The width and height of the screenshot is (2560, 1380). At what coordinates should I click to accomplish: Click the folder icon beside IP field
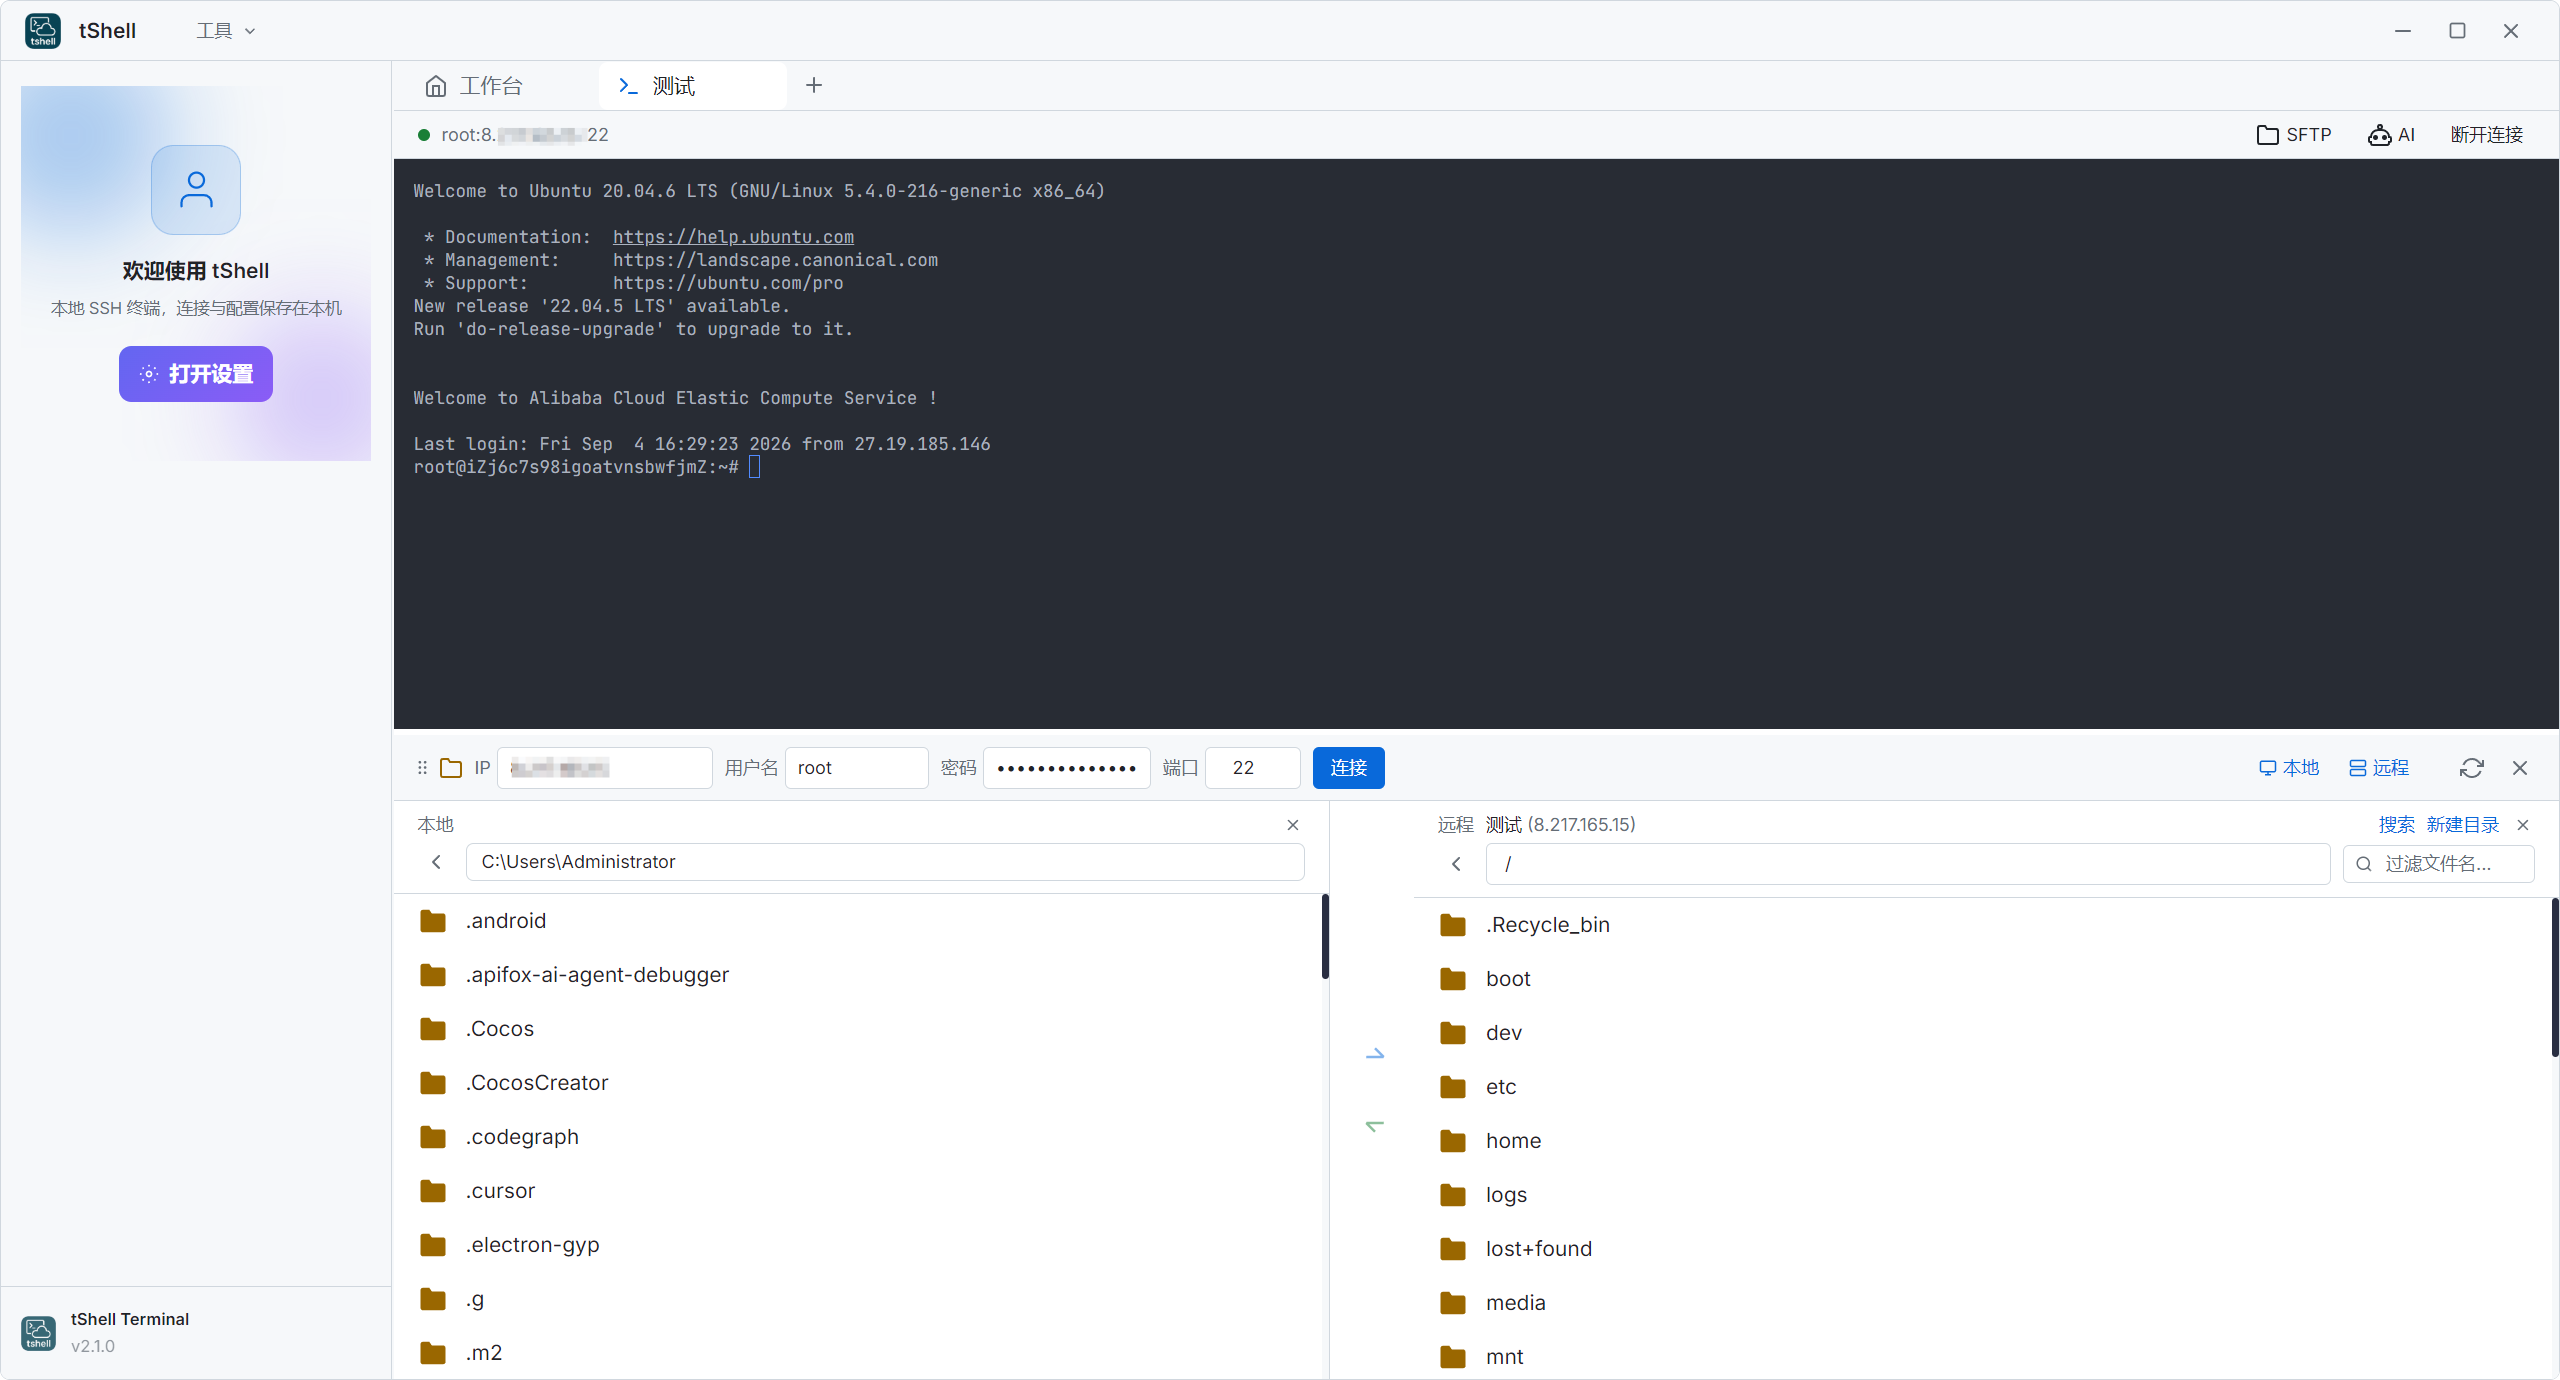[x=451, y=768]
